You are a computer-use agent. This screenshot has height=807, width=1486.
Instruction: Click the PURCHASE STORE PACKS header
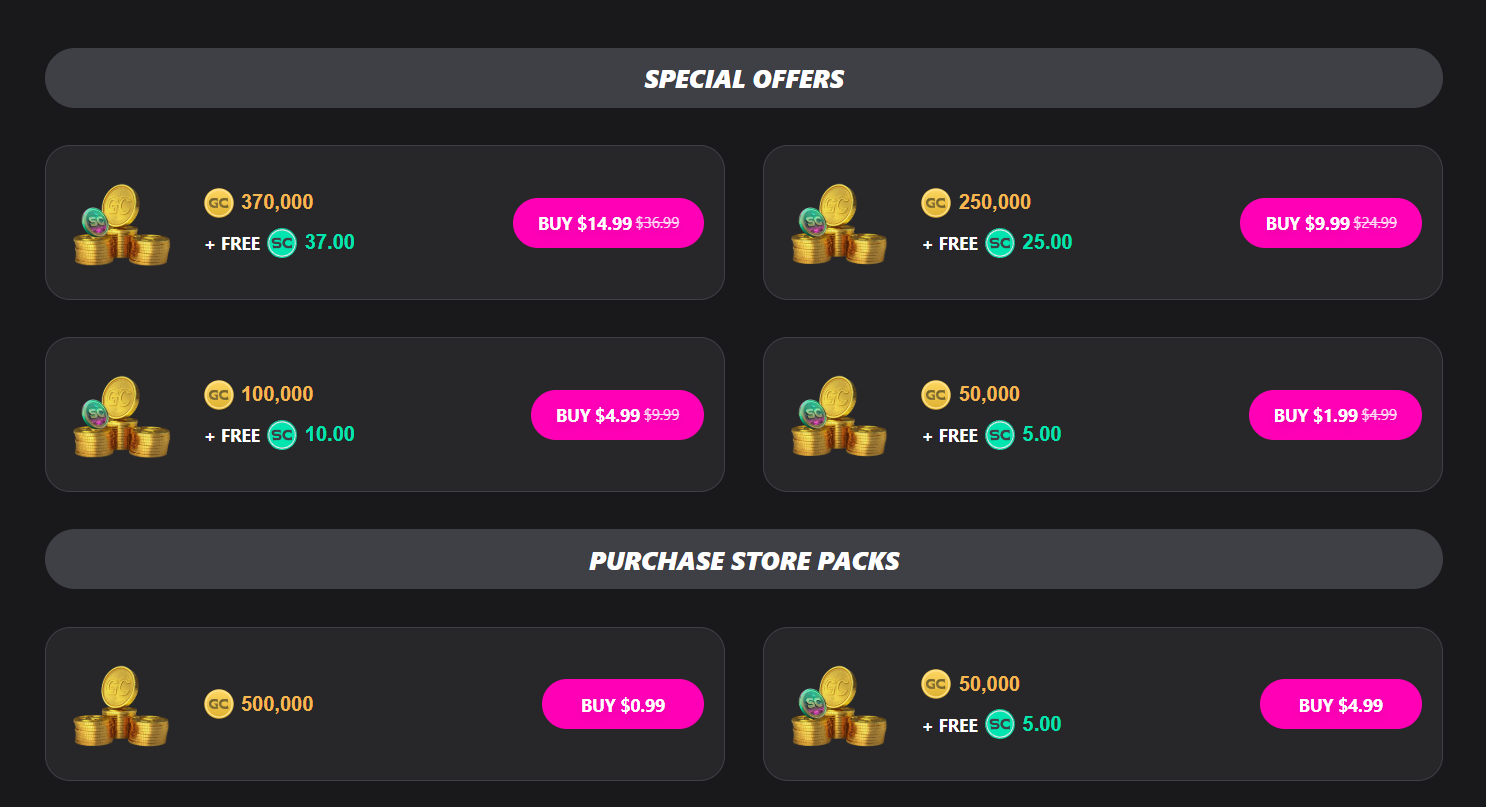coord(743,560)
